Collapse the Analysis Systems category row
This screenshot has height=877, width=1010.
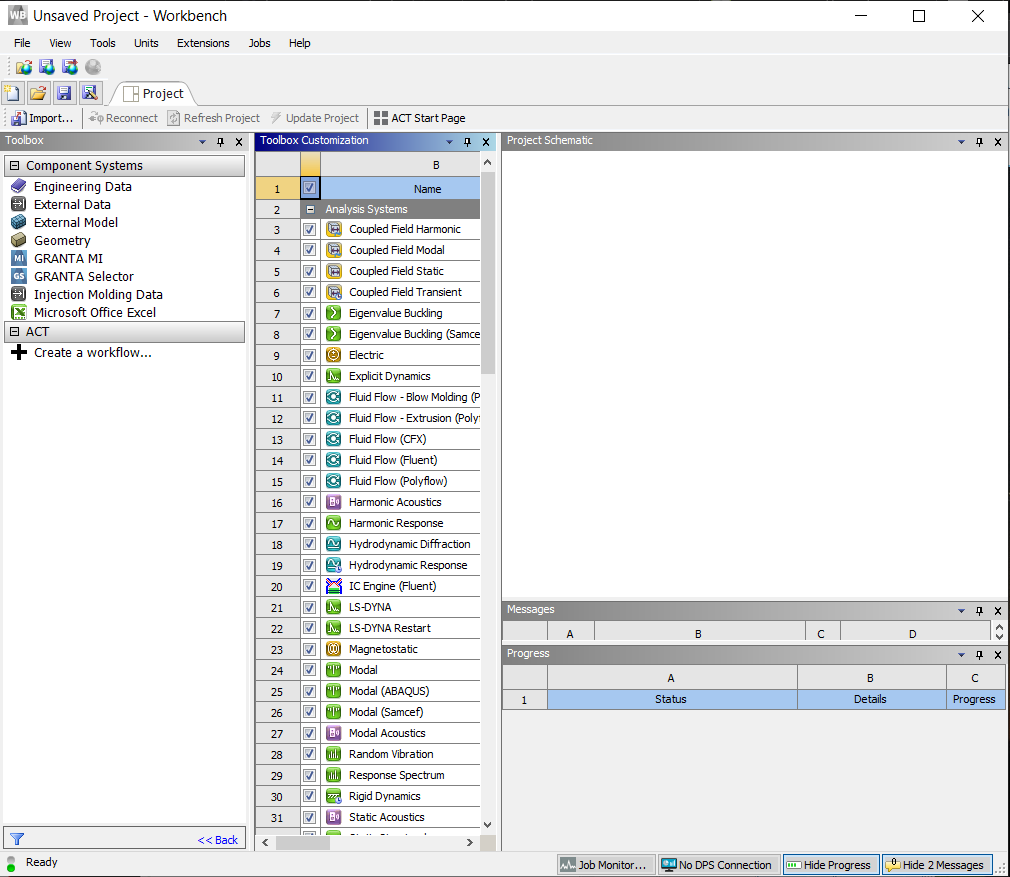point(311,210)
